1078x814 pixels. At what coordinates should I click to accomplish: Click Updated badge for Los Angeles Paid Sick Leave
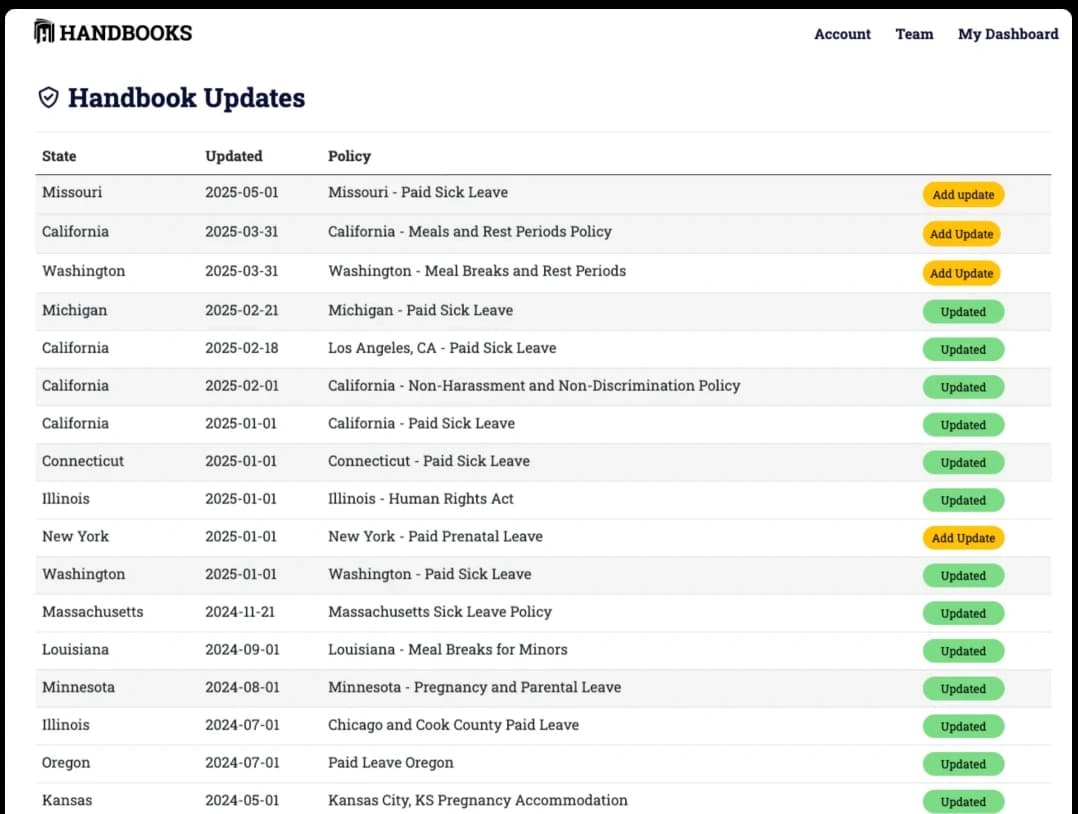click(963, 349)
